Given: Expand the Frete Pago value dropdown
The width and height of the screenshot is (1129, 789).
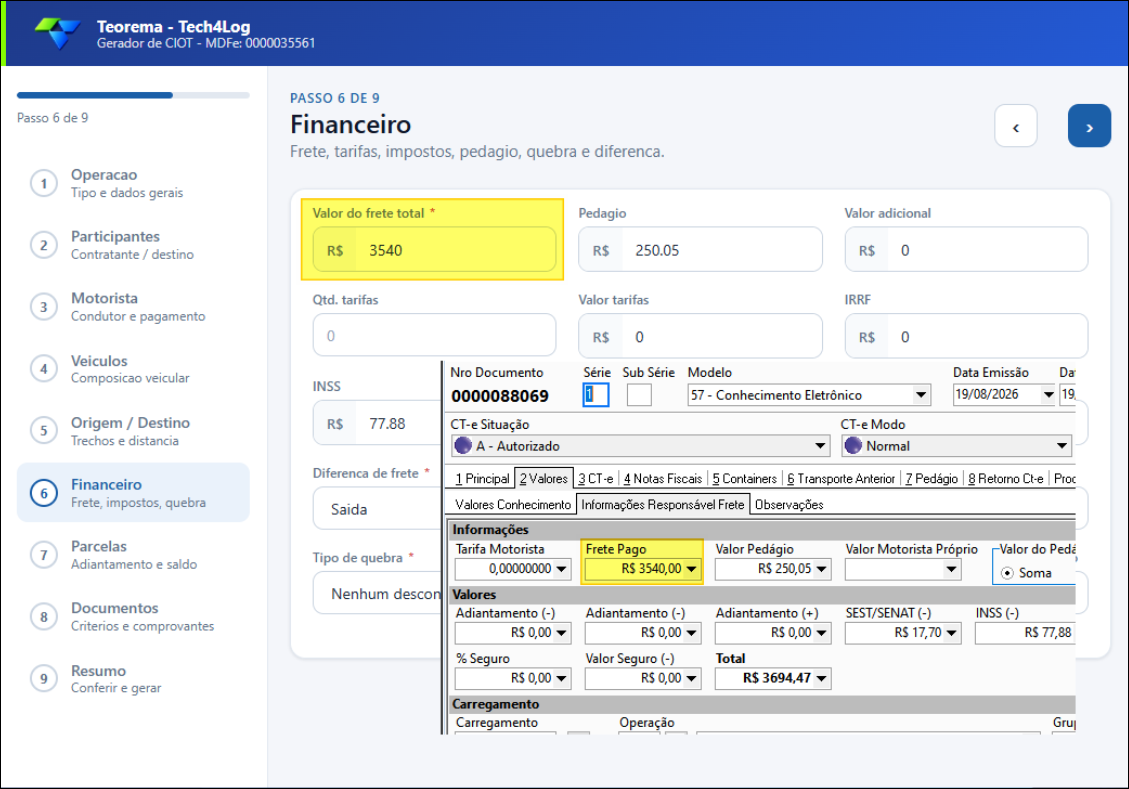Looking at the screenshot, I should pos(691,569).
